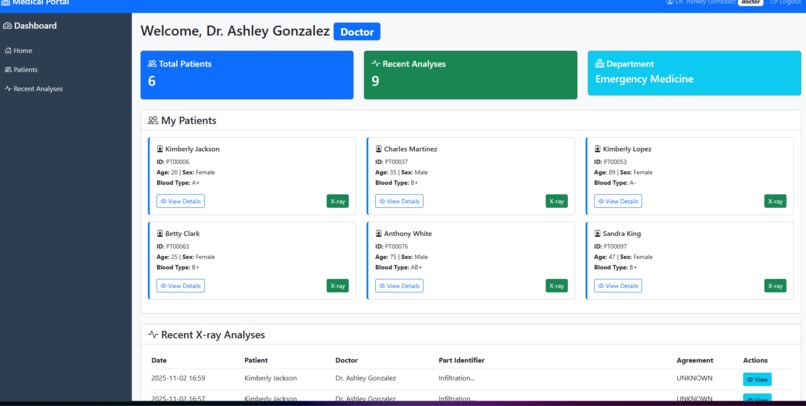
Task: Click the Total Patients card
Action: (247, 75)
